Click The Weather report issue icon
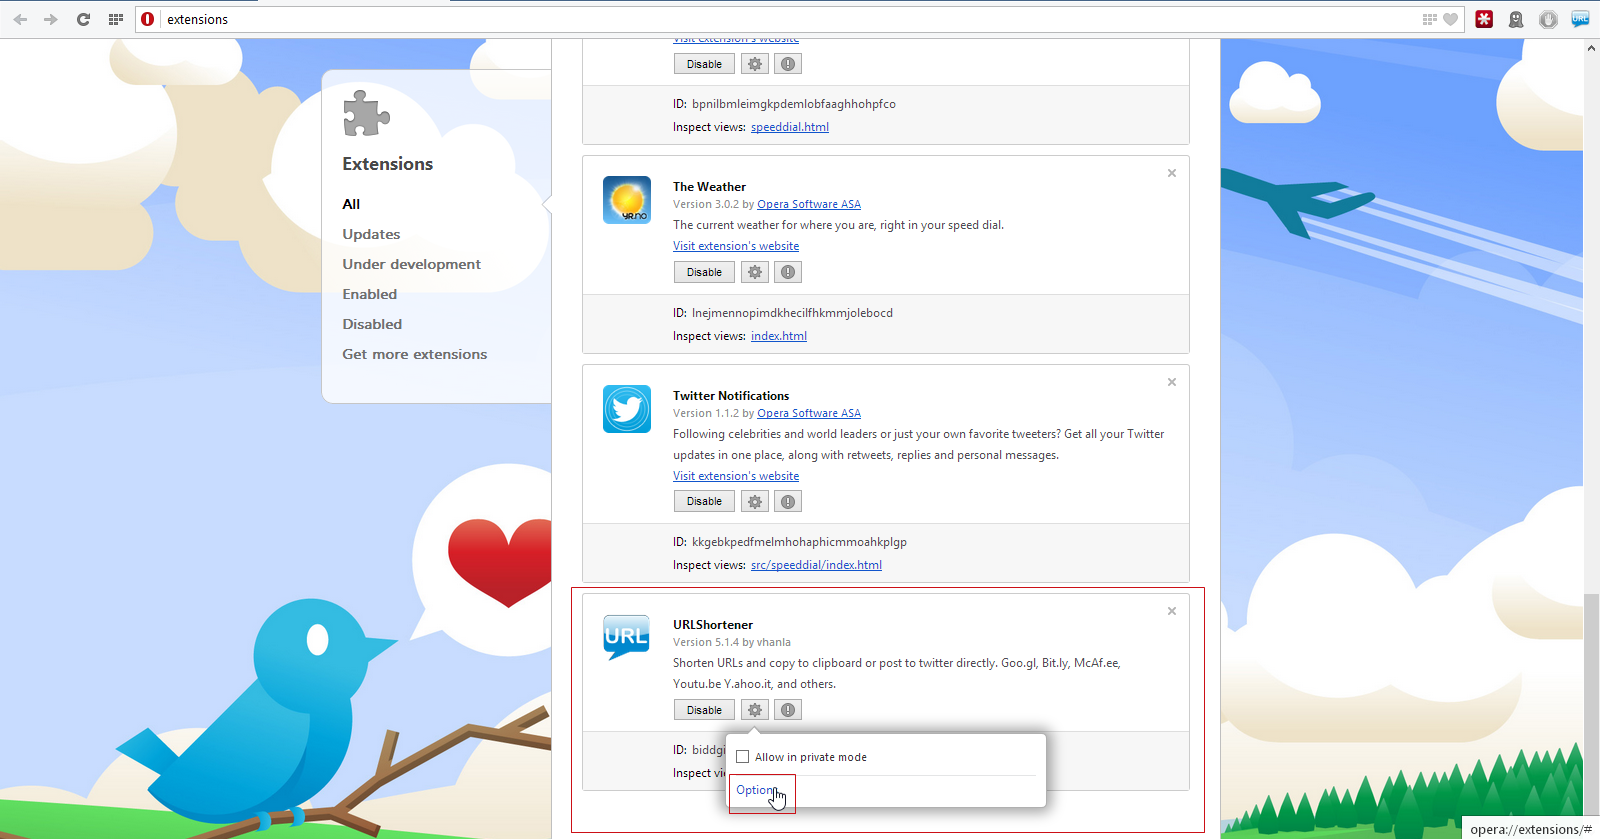 [788, 272]
